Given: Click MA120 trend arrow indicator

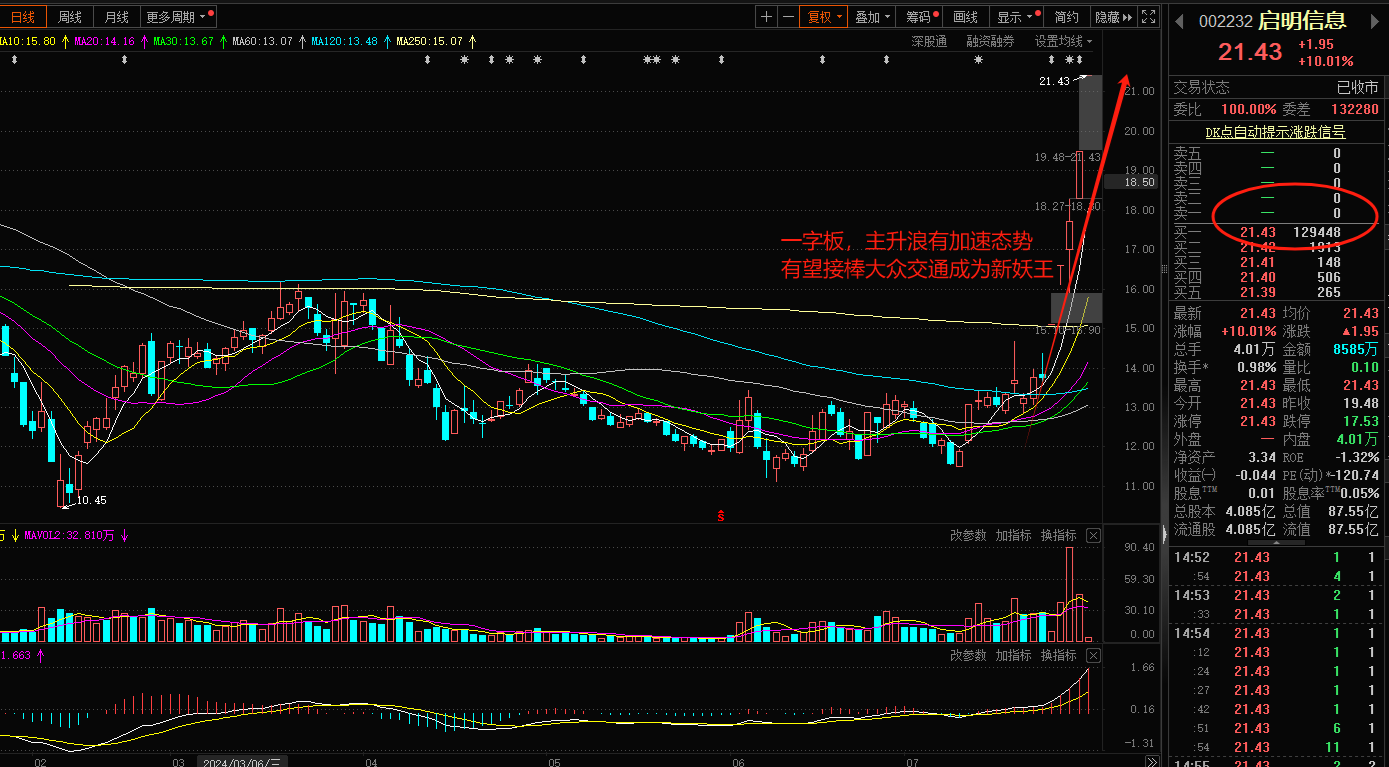Looking at the screenshot, I should pos(387,41).
